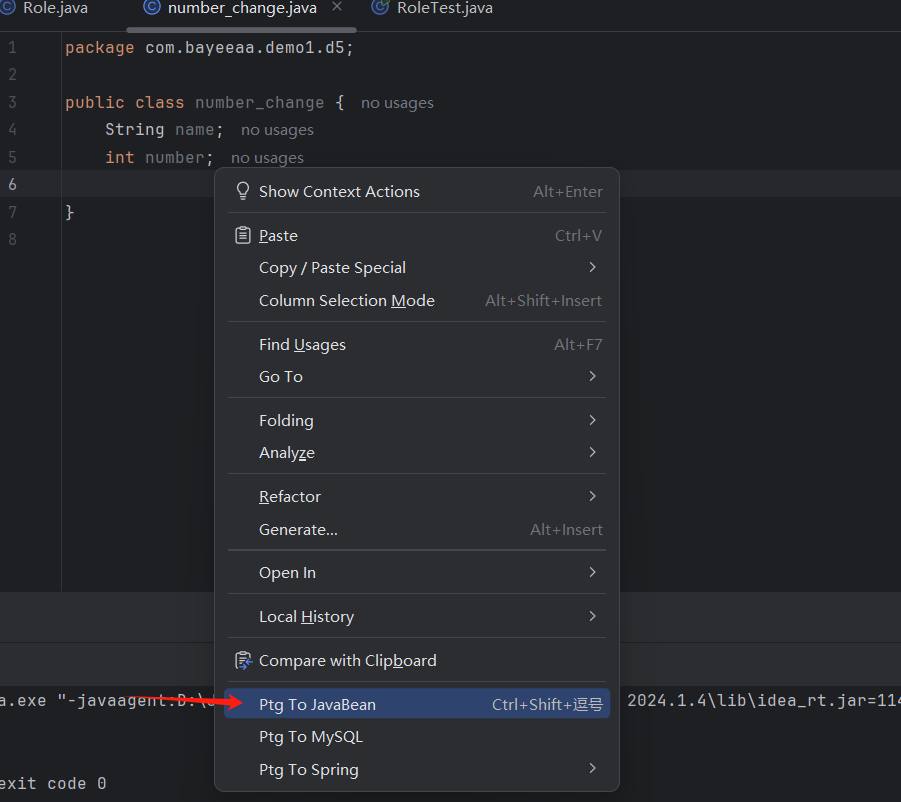Open the Local History submenu
Image resolution: width=901 pixels, height=802 pixels.
306,617
